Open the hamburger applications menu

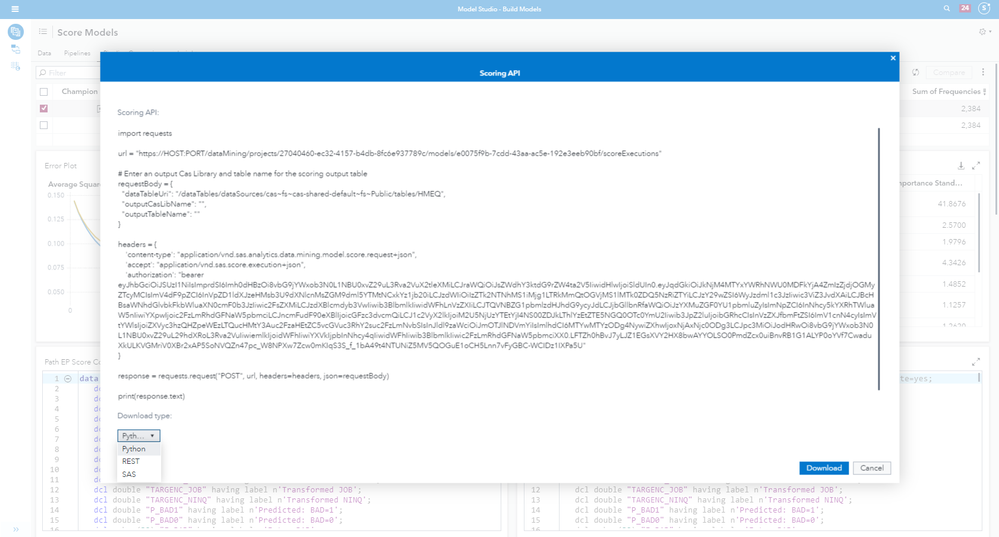coord(15,9)
